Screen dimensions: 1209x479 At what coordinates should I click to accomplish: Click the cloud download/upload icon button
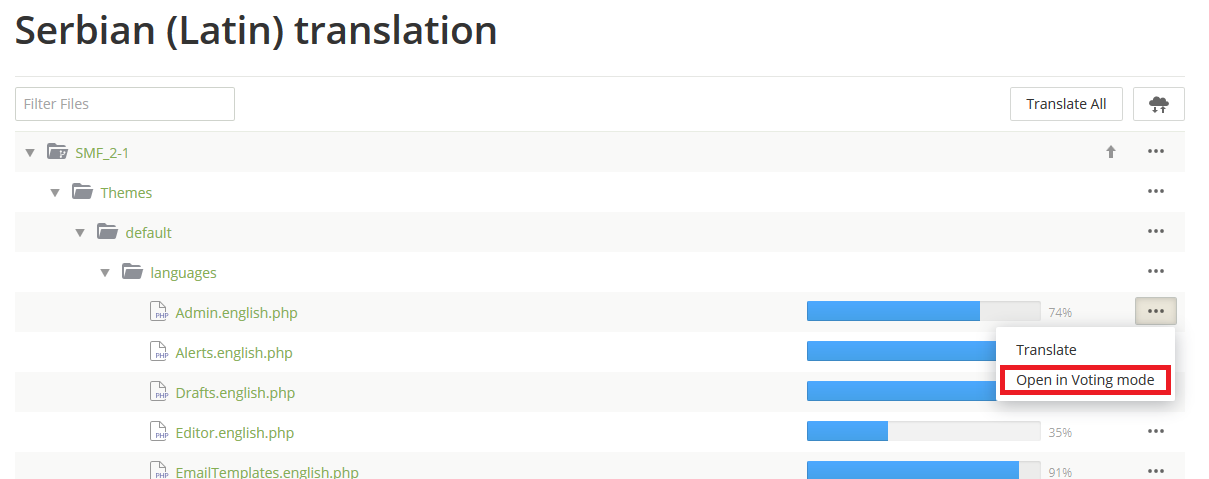1158,104
